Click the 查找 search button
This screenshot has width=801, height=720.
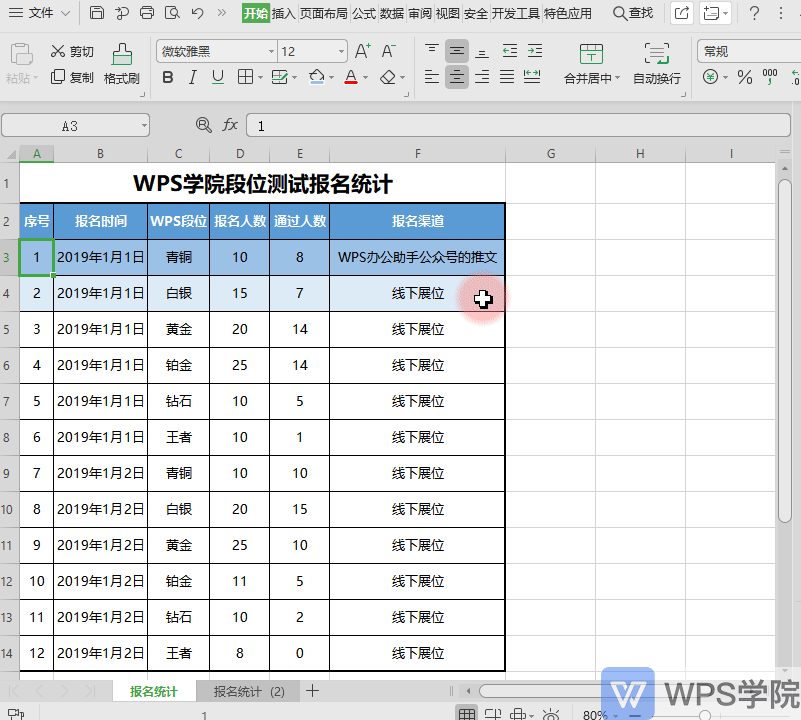tap(633, 13)
